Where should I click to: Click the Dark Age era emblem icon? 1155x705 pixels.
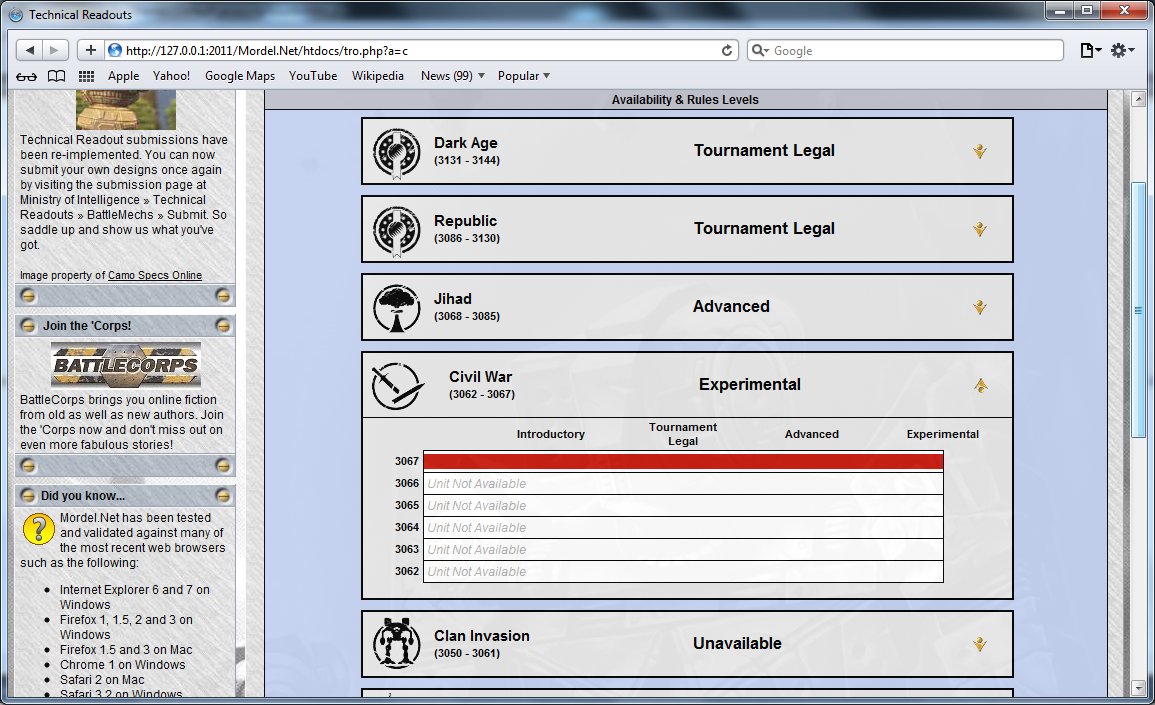tap(397, 152)
